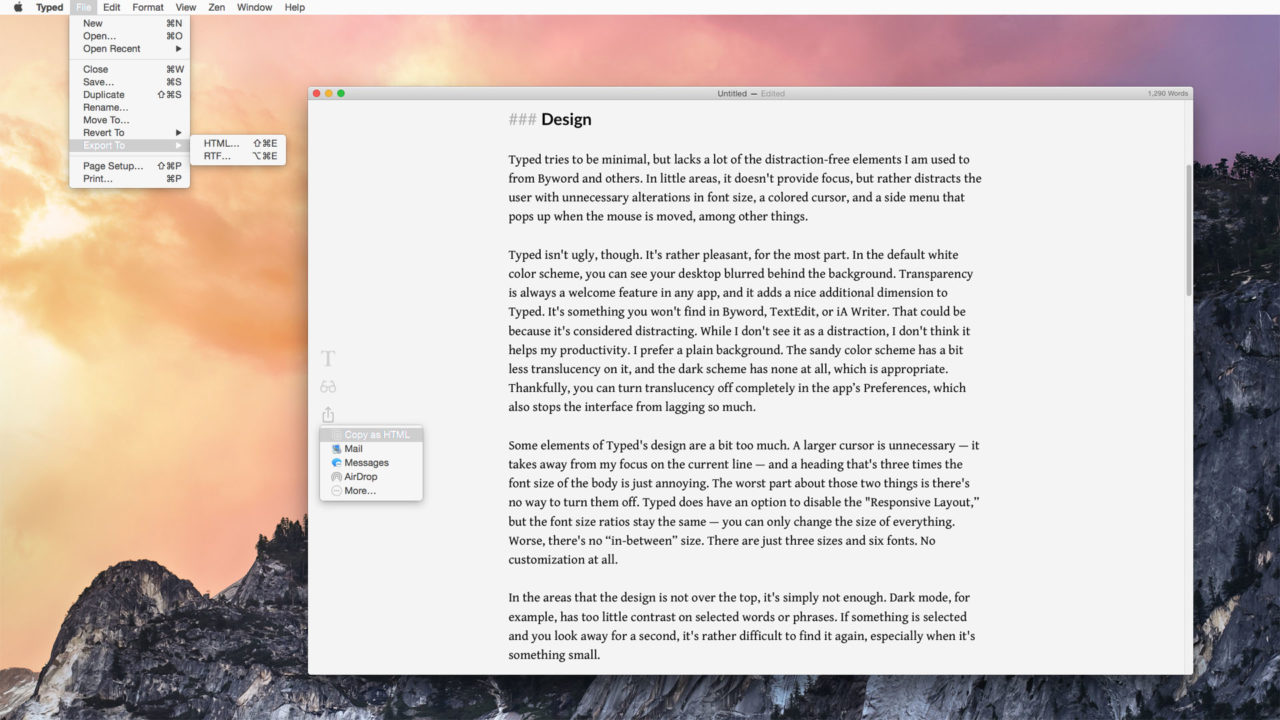Click the share icon in sidebar

click(x=328, y=414)
